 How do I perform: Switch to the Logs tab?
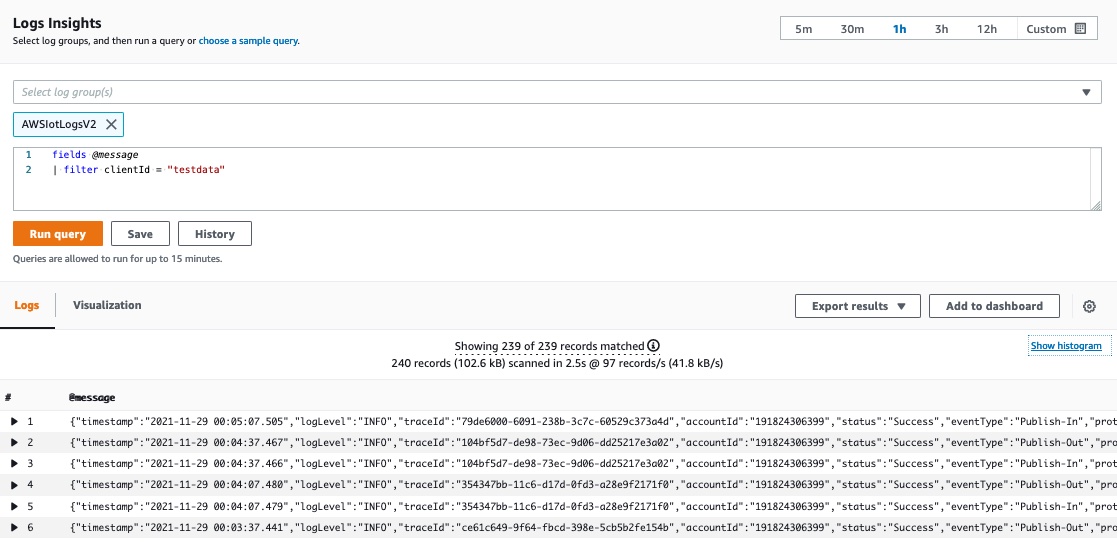click(27, 305)
